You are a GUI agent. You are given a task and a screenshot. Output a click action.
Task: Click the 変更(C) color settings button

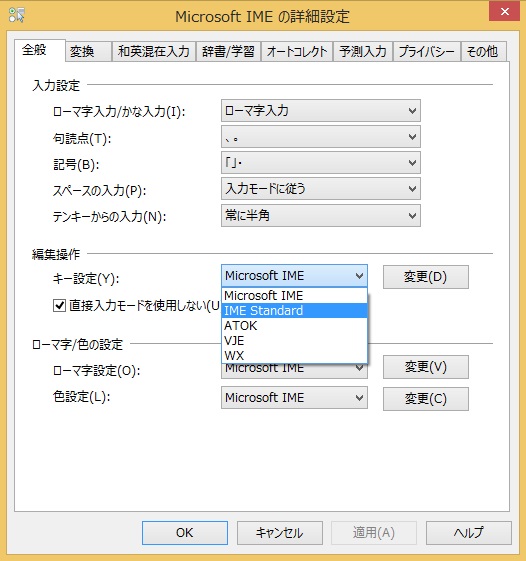point(425,399)
